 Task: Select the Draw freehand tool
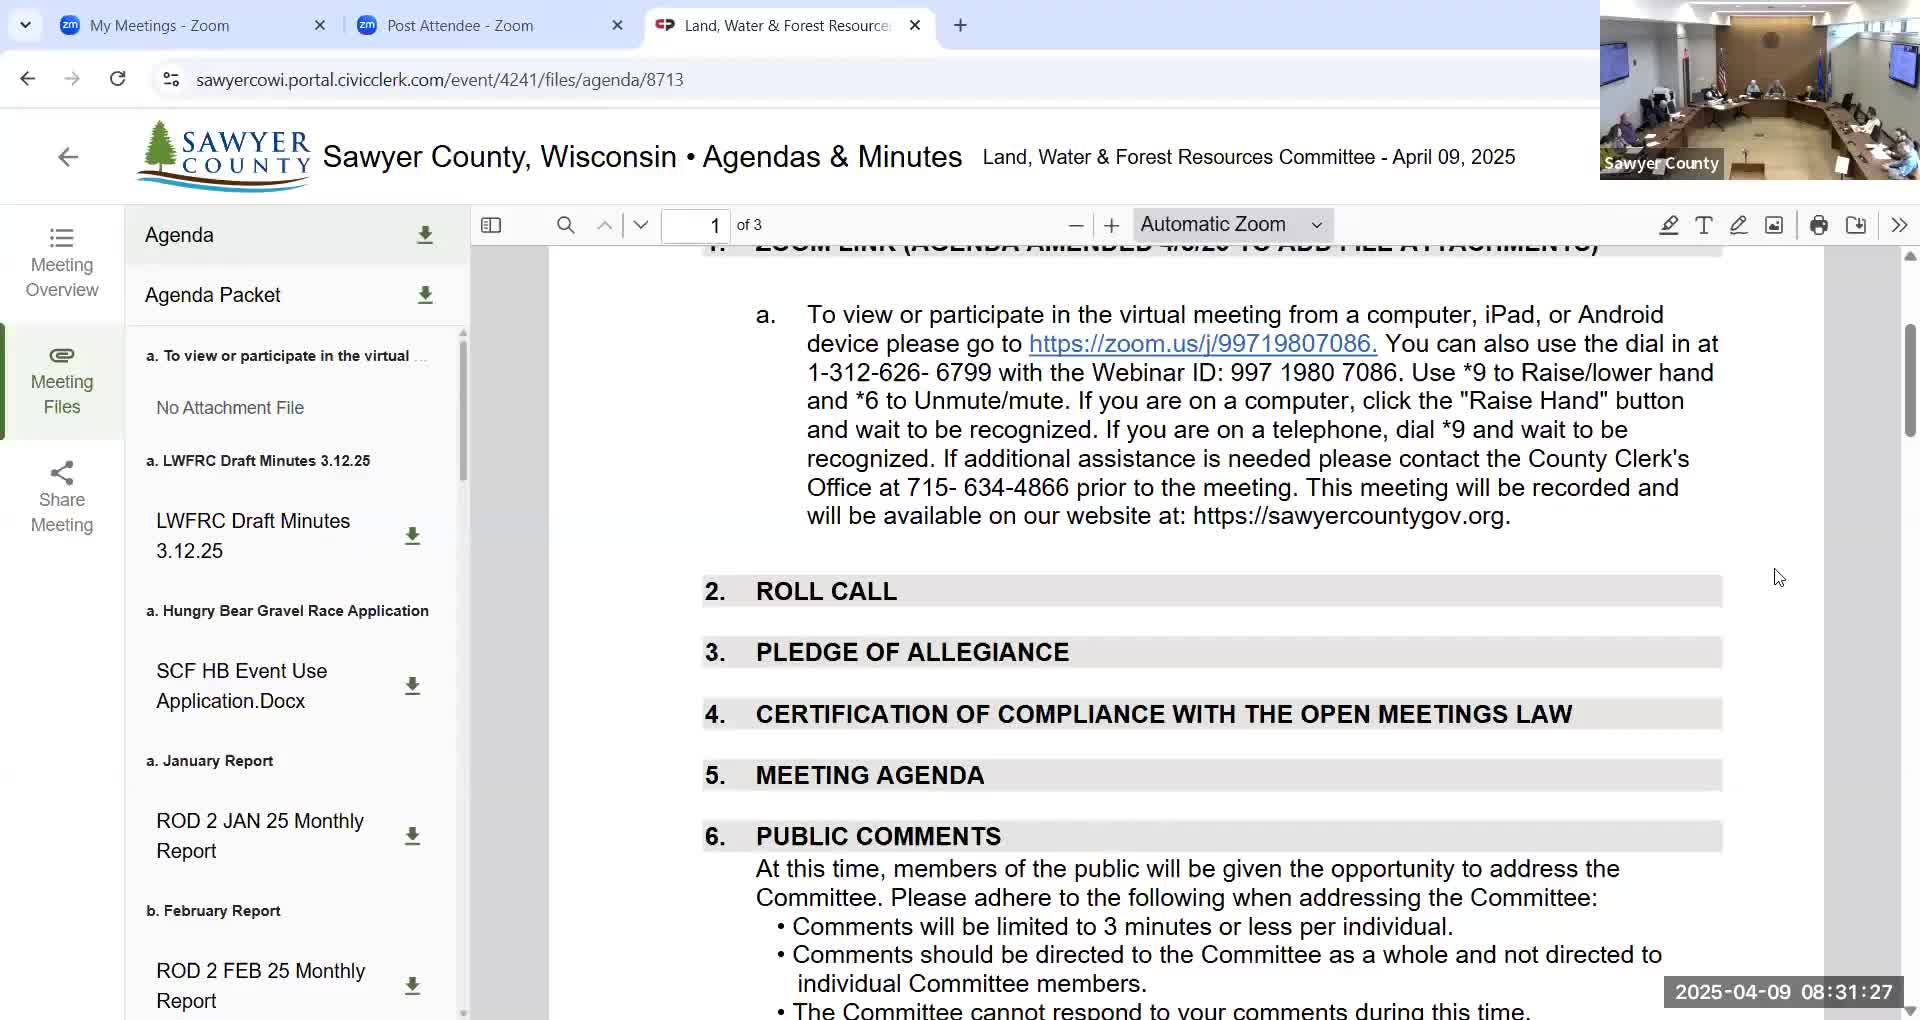[x=1739, y=225]
